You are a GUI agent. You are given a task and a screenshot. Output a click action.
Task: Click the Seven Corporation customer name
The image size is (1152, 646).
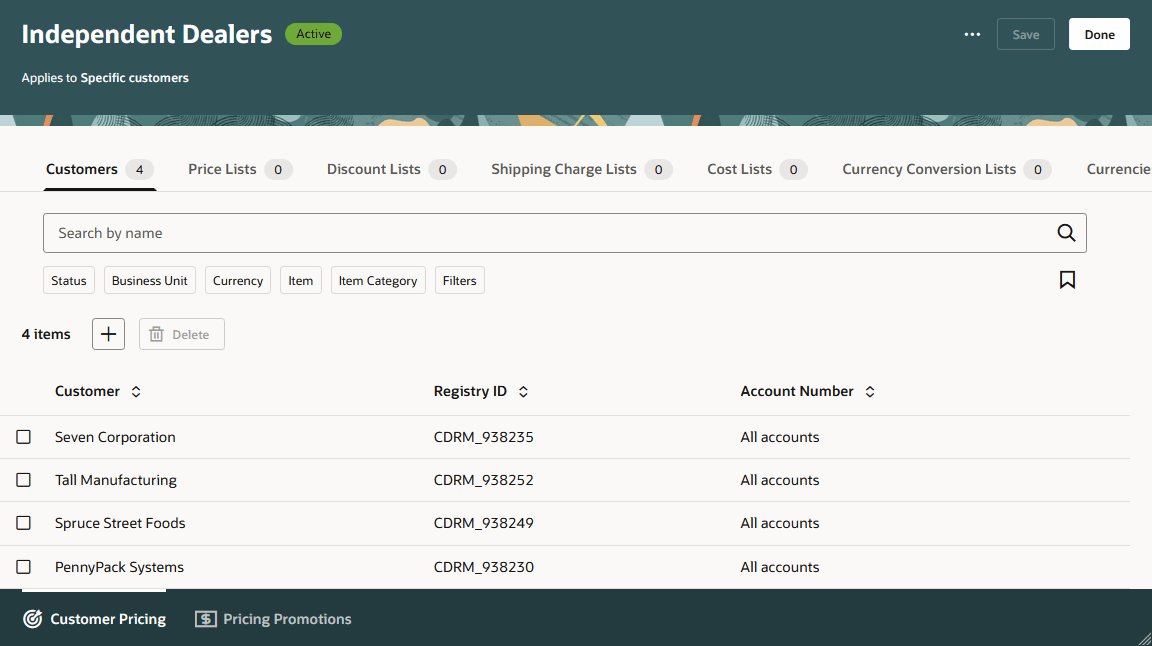click(x=115, y=437)
